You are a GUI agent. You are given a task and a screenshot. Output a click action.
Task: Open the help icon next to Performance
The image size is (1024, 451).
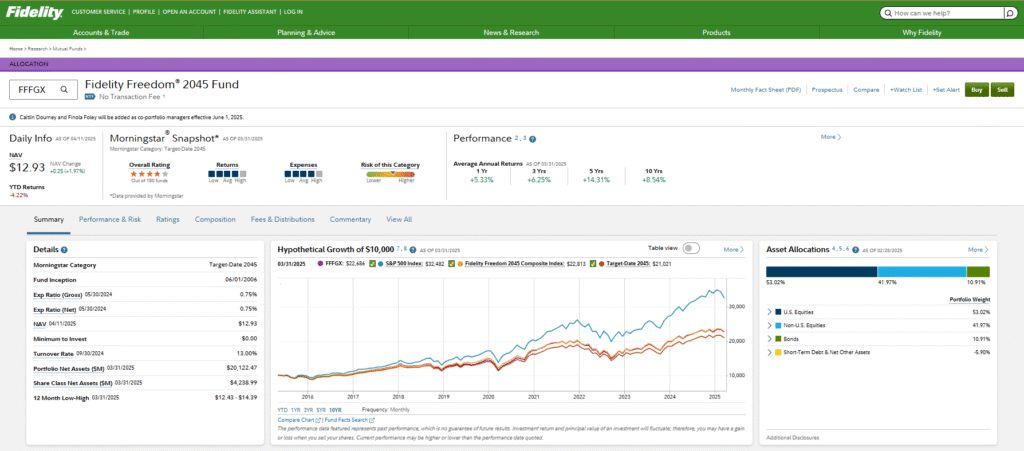[532, 139]
